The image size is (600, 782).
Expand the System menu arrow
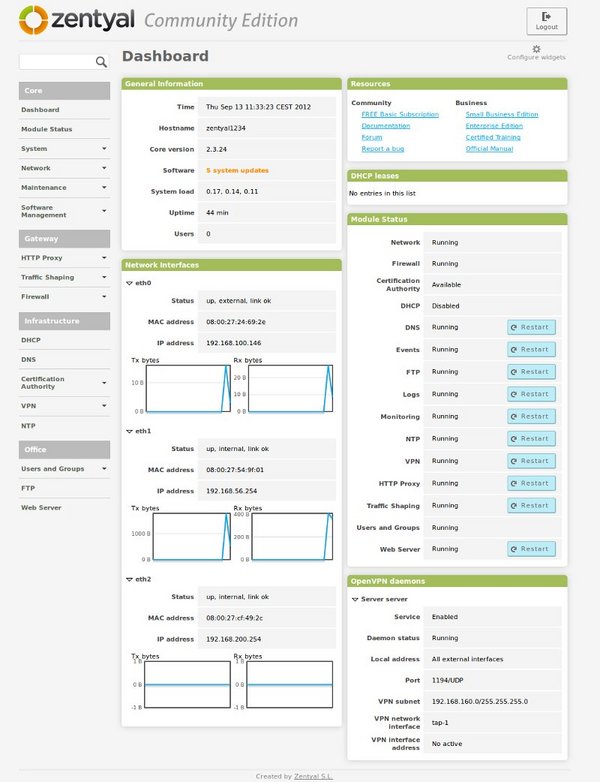104,149
